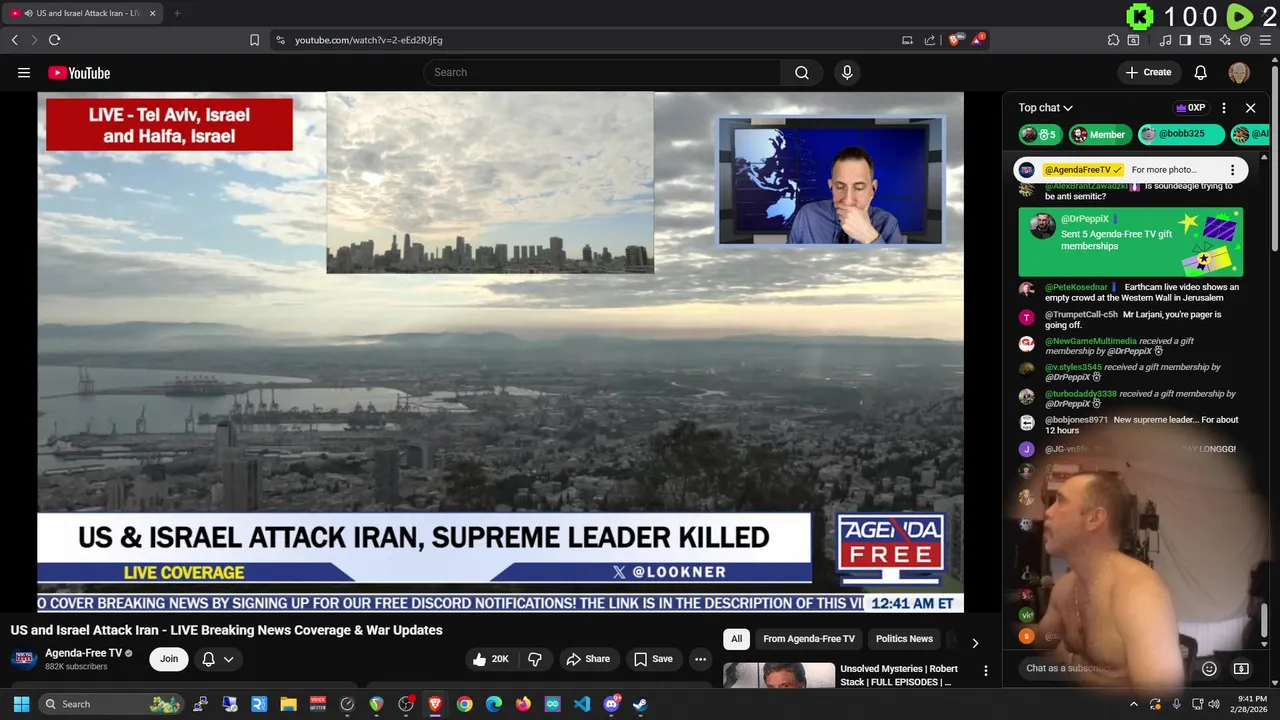The width and height of the screenshot is (1280, 720).
Task: Click the Windows taskbar Search box
Action: pos(112,704)
